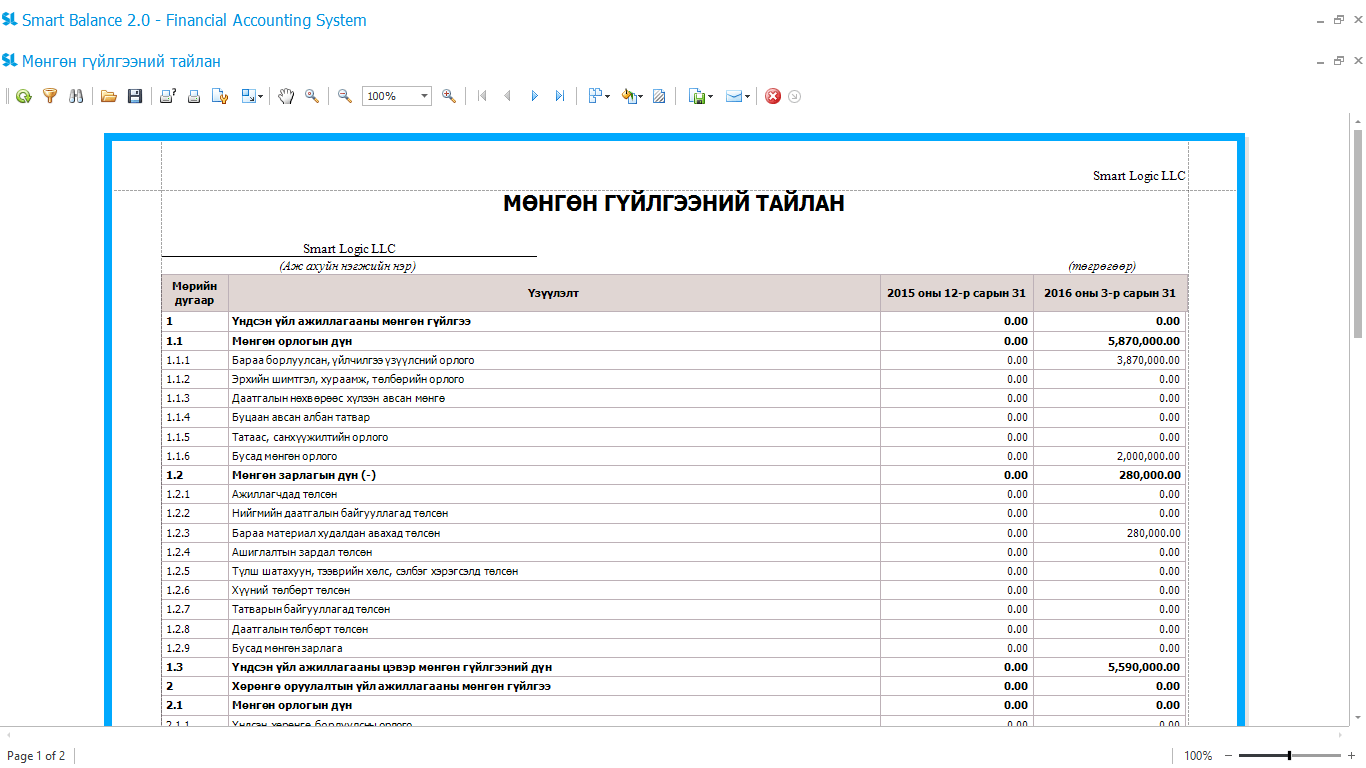Click the multiple pages layout icon

point(594,96)
